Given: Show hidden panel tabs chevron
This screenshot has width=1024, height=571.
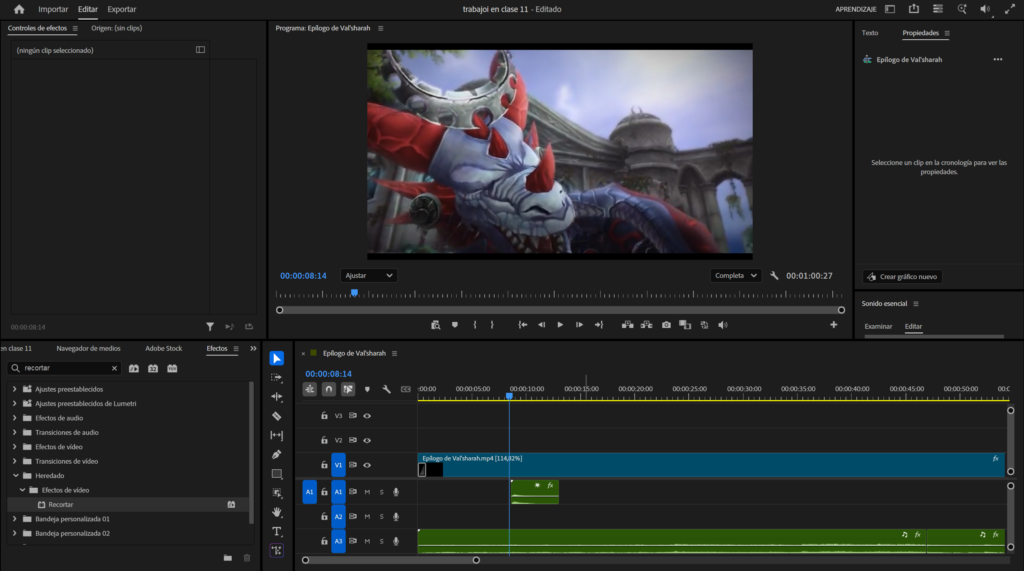Looking at the screenshot, I should (x=253, y=348).
